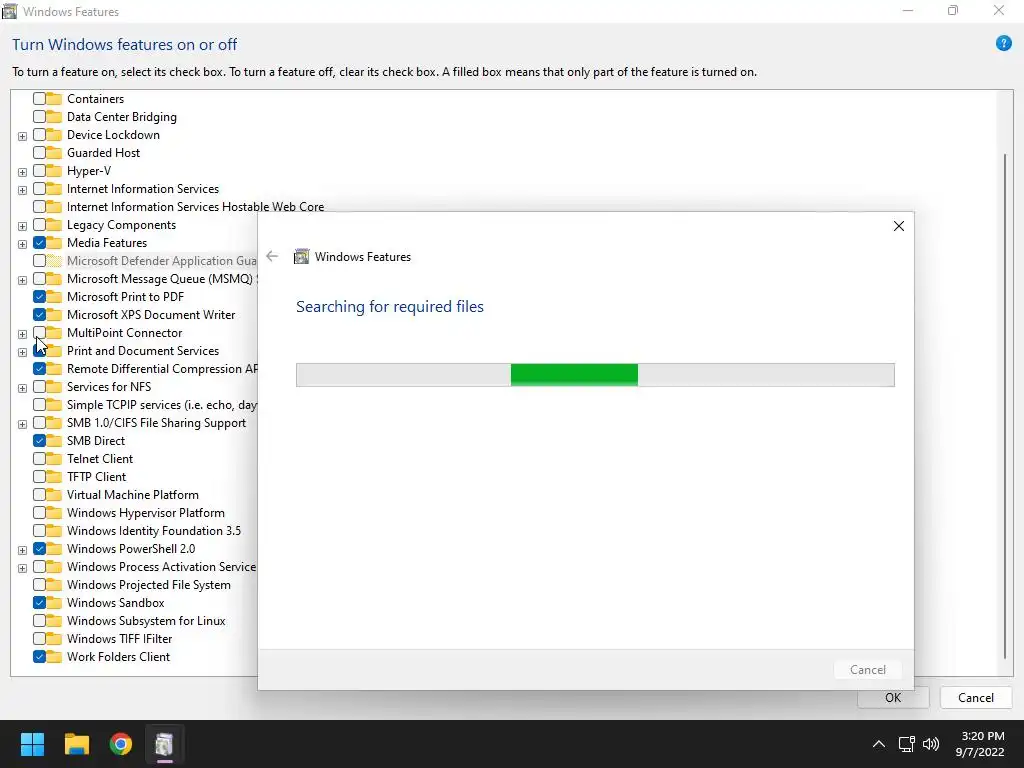Select Print and Document Services row

click(x=142, y=351)
